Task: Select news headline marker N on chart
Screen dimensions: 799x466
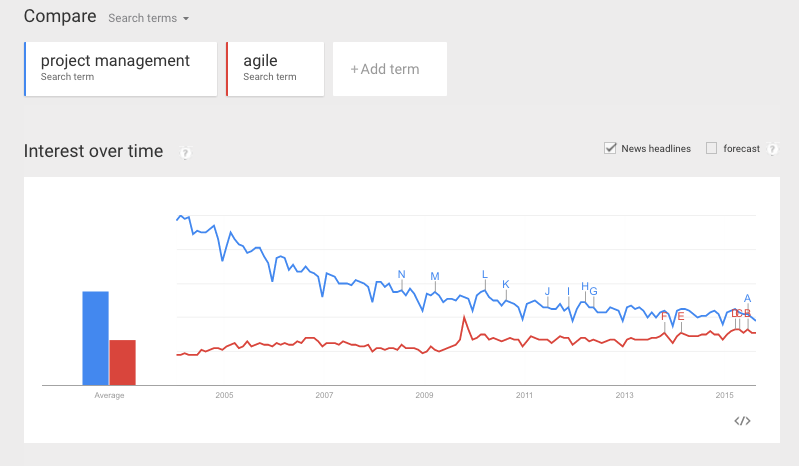Action: click(x=402, y=275)
